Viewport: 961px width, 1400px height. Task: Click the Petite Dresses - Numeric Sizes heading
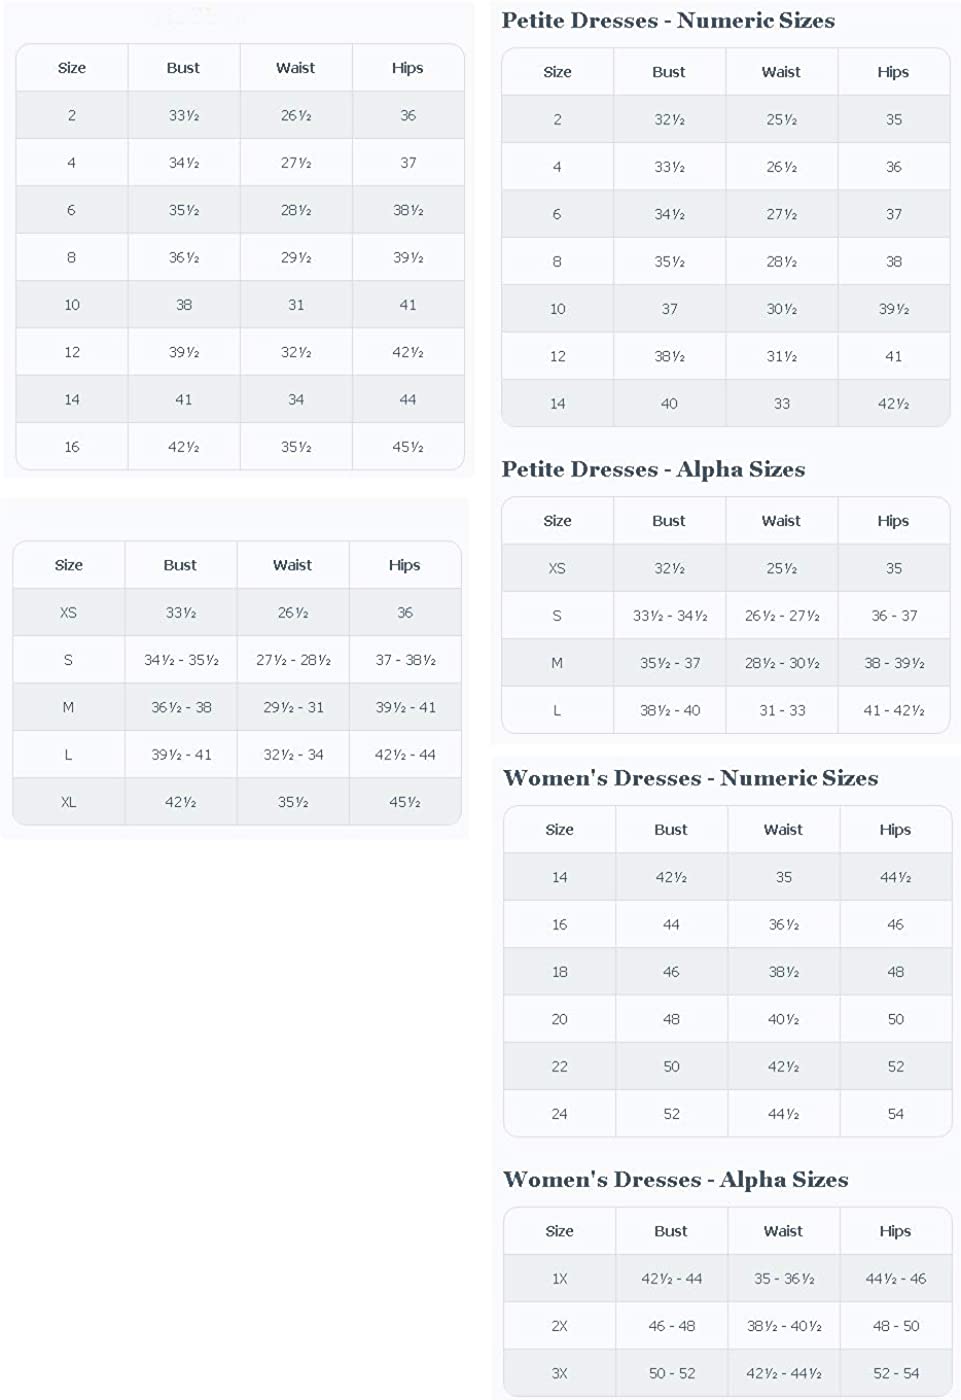(x=668, y=21)
